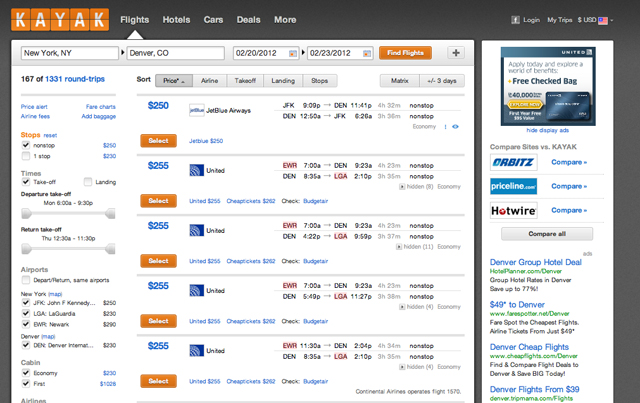Sort results by Airline
This screenshot has height=403, width=640.
(x=209, y=81)
